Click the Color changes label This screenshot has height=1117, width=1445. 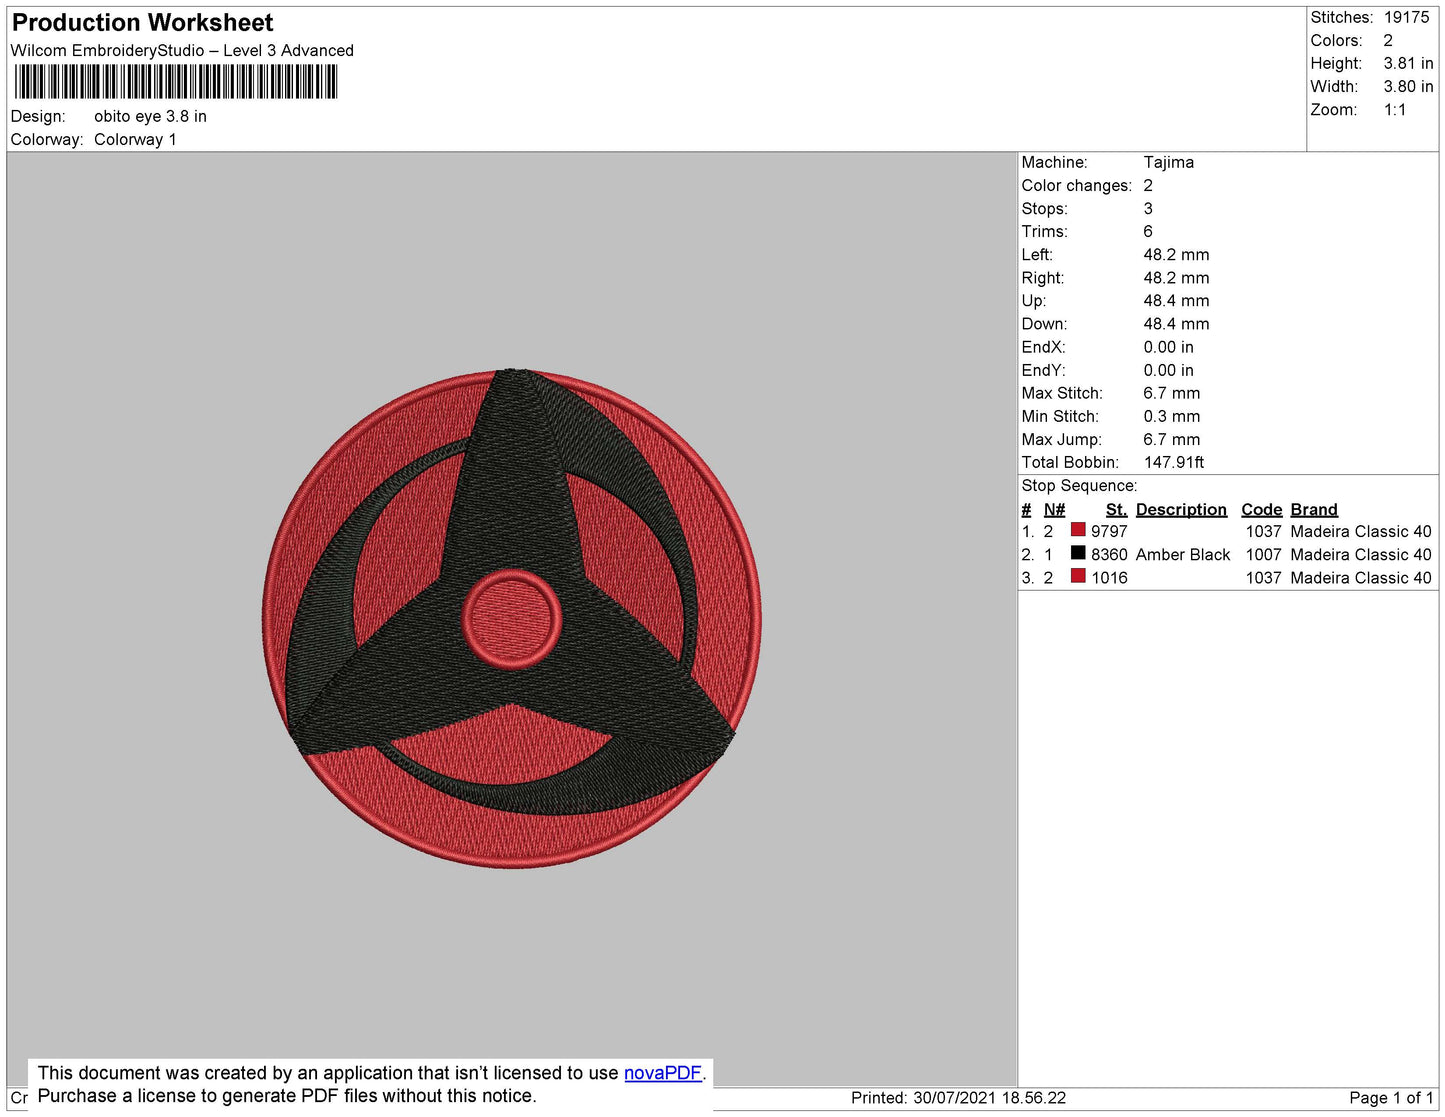1076,186
